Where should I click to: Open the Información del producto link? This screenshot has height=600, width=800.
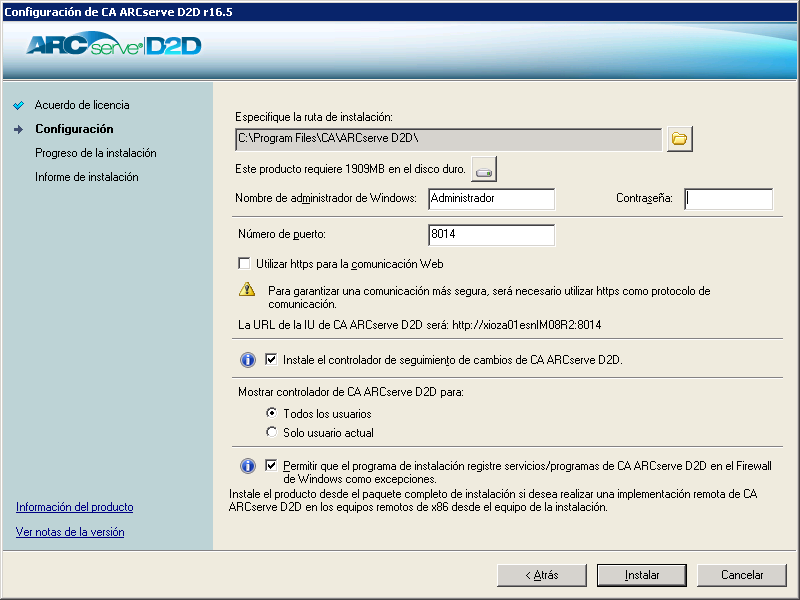(73, 507)
